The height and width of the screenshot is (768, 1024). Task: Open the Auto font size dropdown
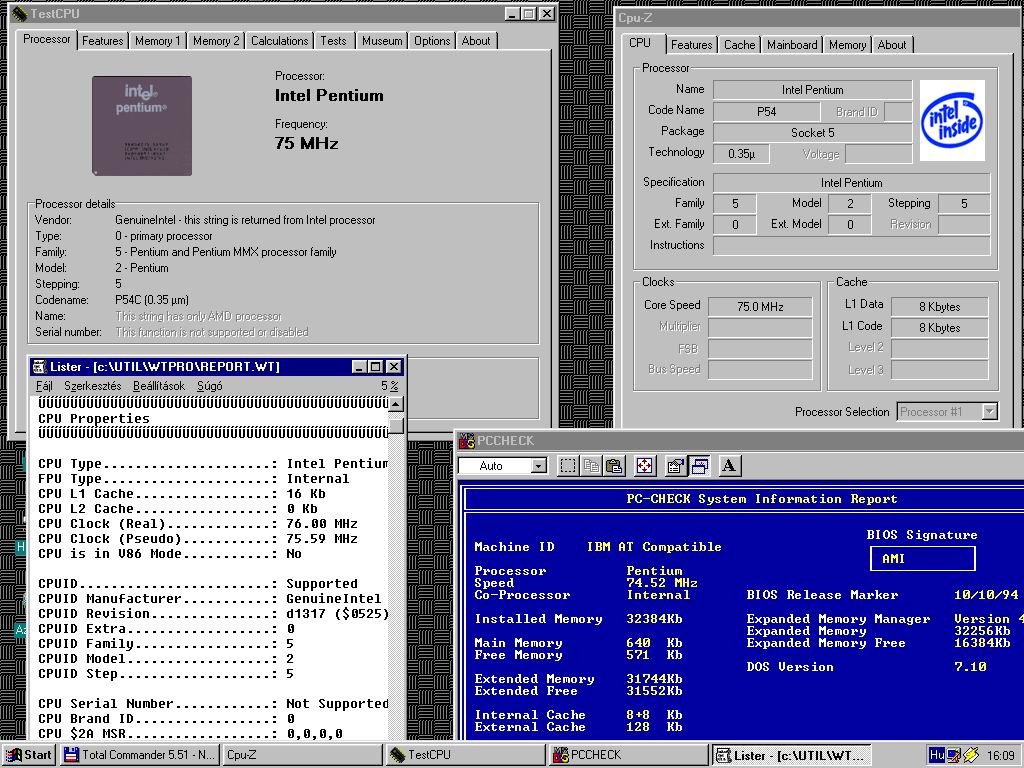(539, 466)
